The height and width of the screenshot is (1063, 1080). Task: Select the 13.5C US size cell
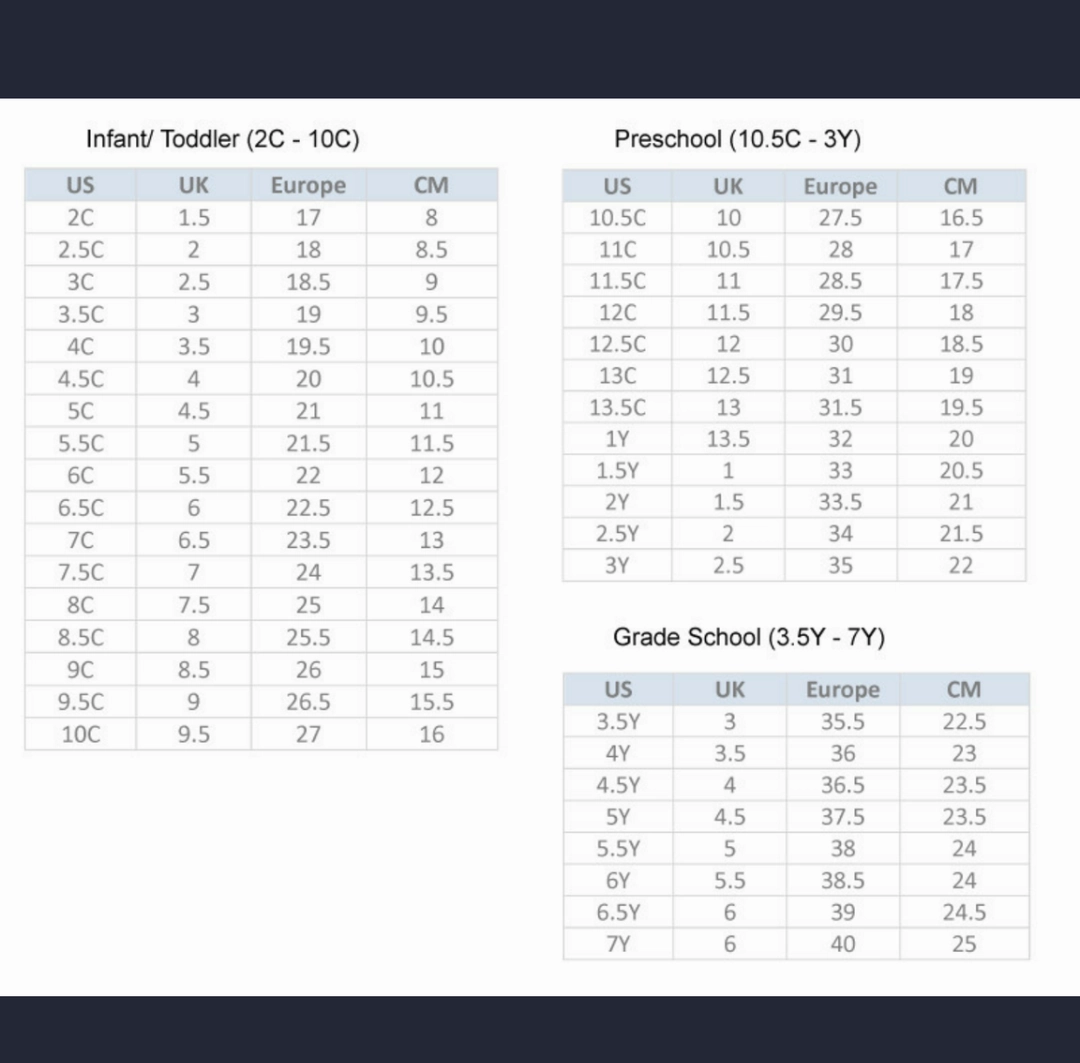point(618,408)
